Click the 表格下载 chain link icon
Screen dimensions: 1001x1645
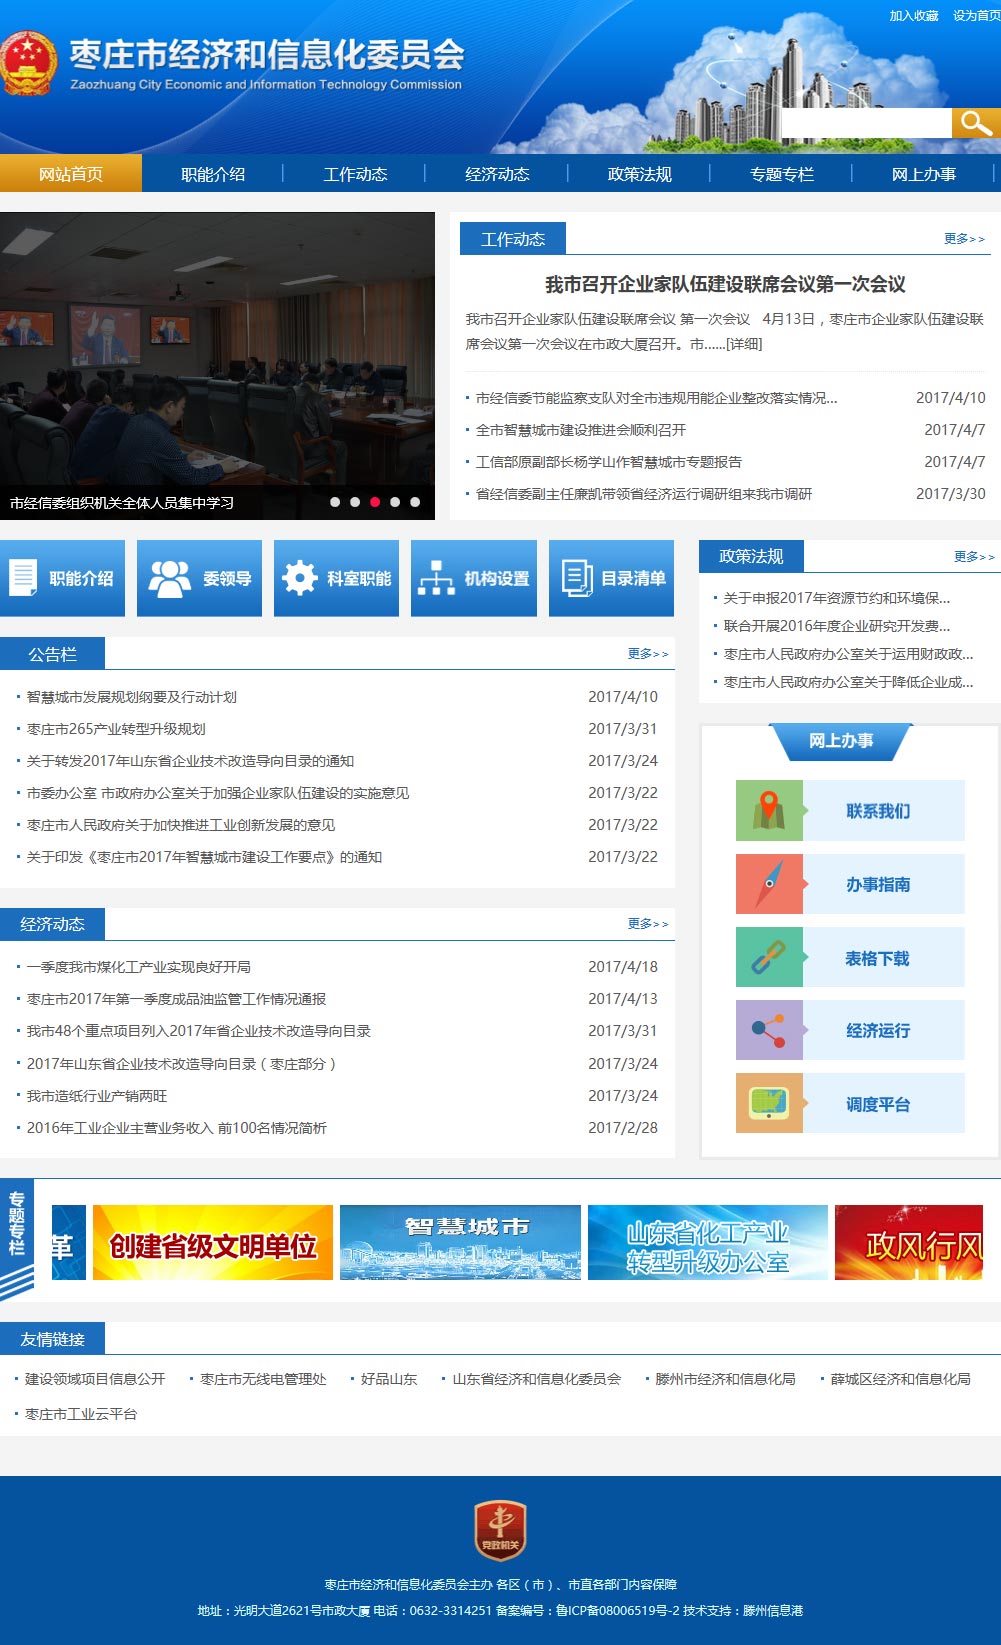[x=769, y=957]
